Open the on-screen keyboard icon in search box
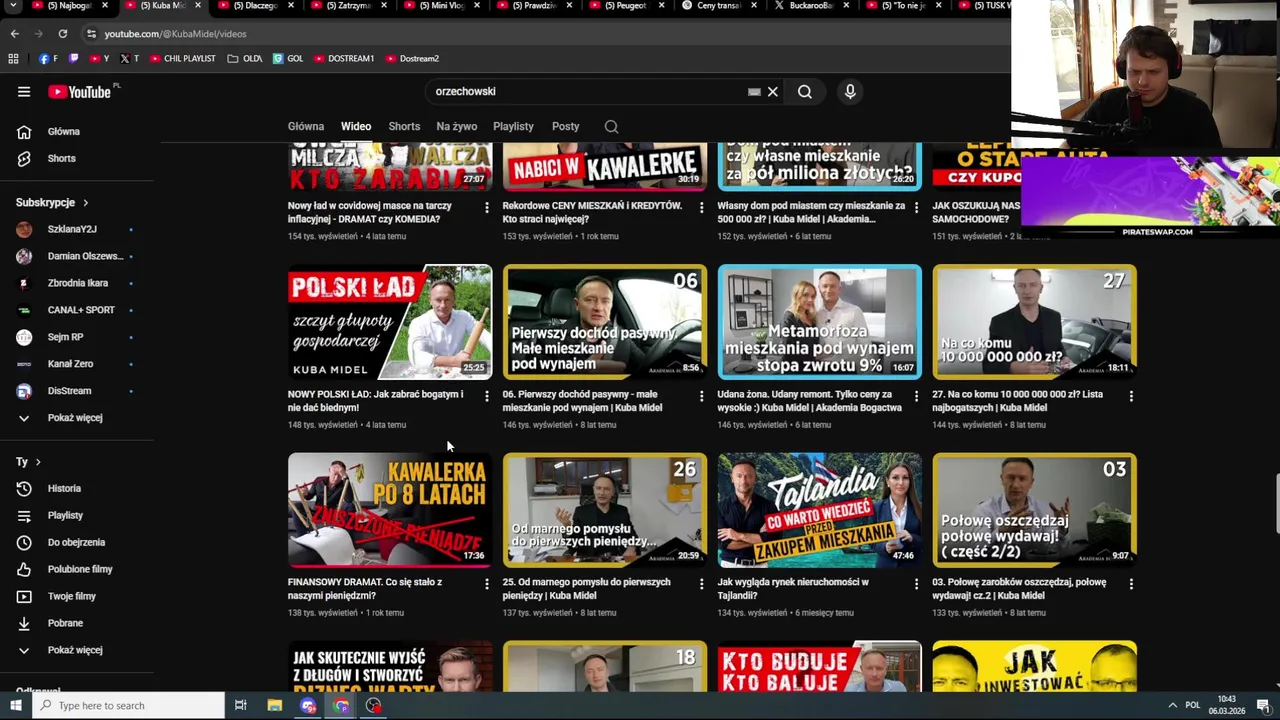Image resolution: width=1280 pixels, height=720 pixels. click(x=754, y=92)
